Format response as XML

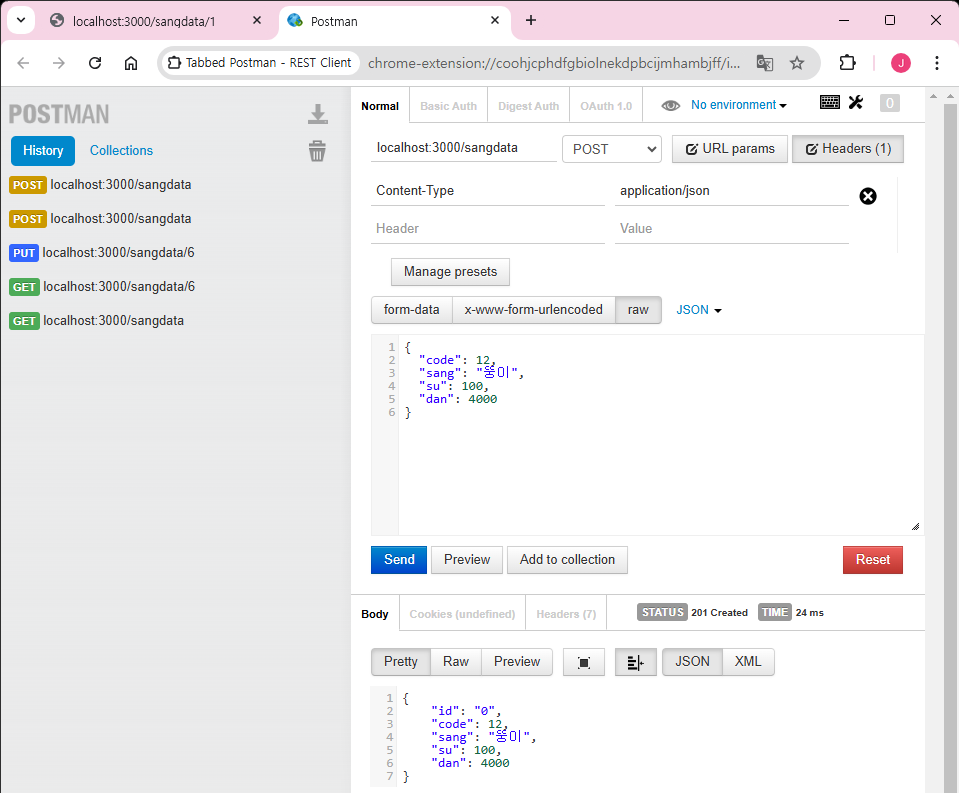point(748,662)
